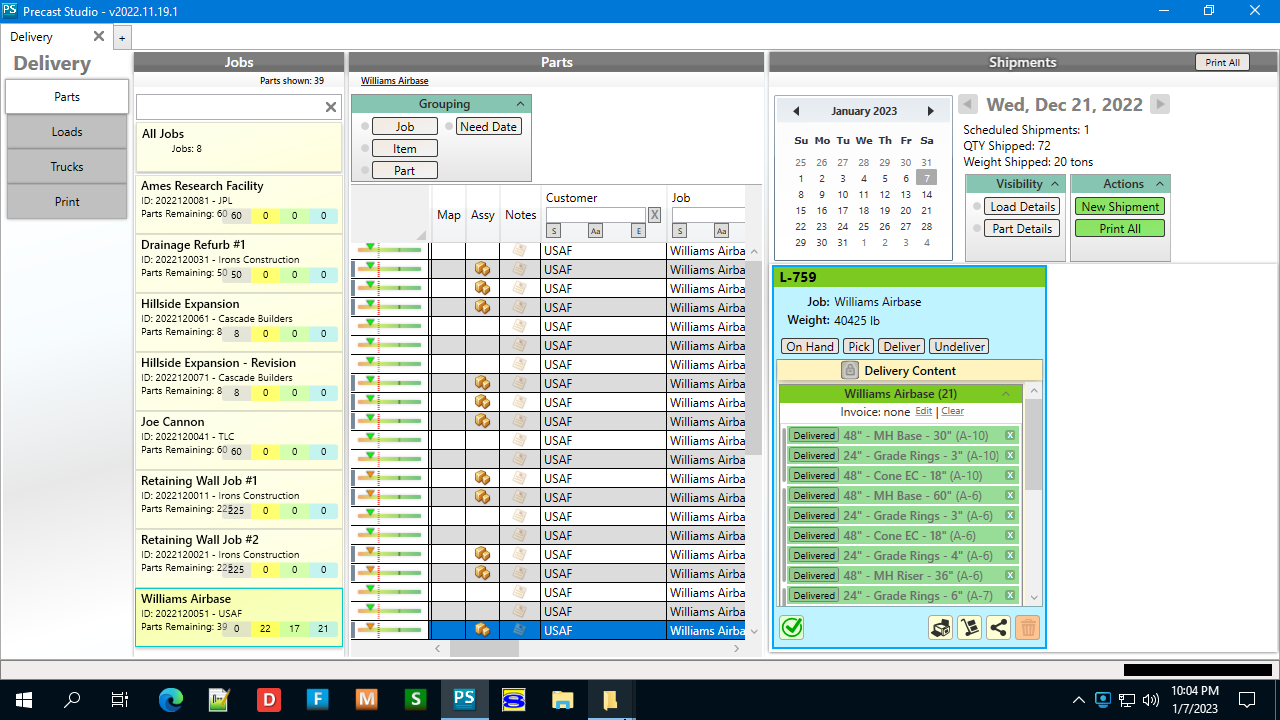Open Precast Studio from the taskbar
1280x720 pixels.
pyautogui.click(x=463, y=699)
